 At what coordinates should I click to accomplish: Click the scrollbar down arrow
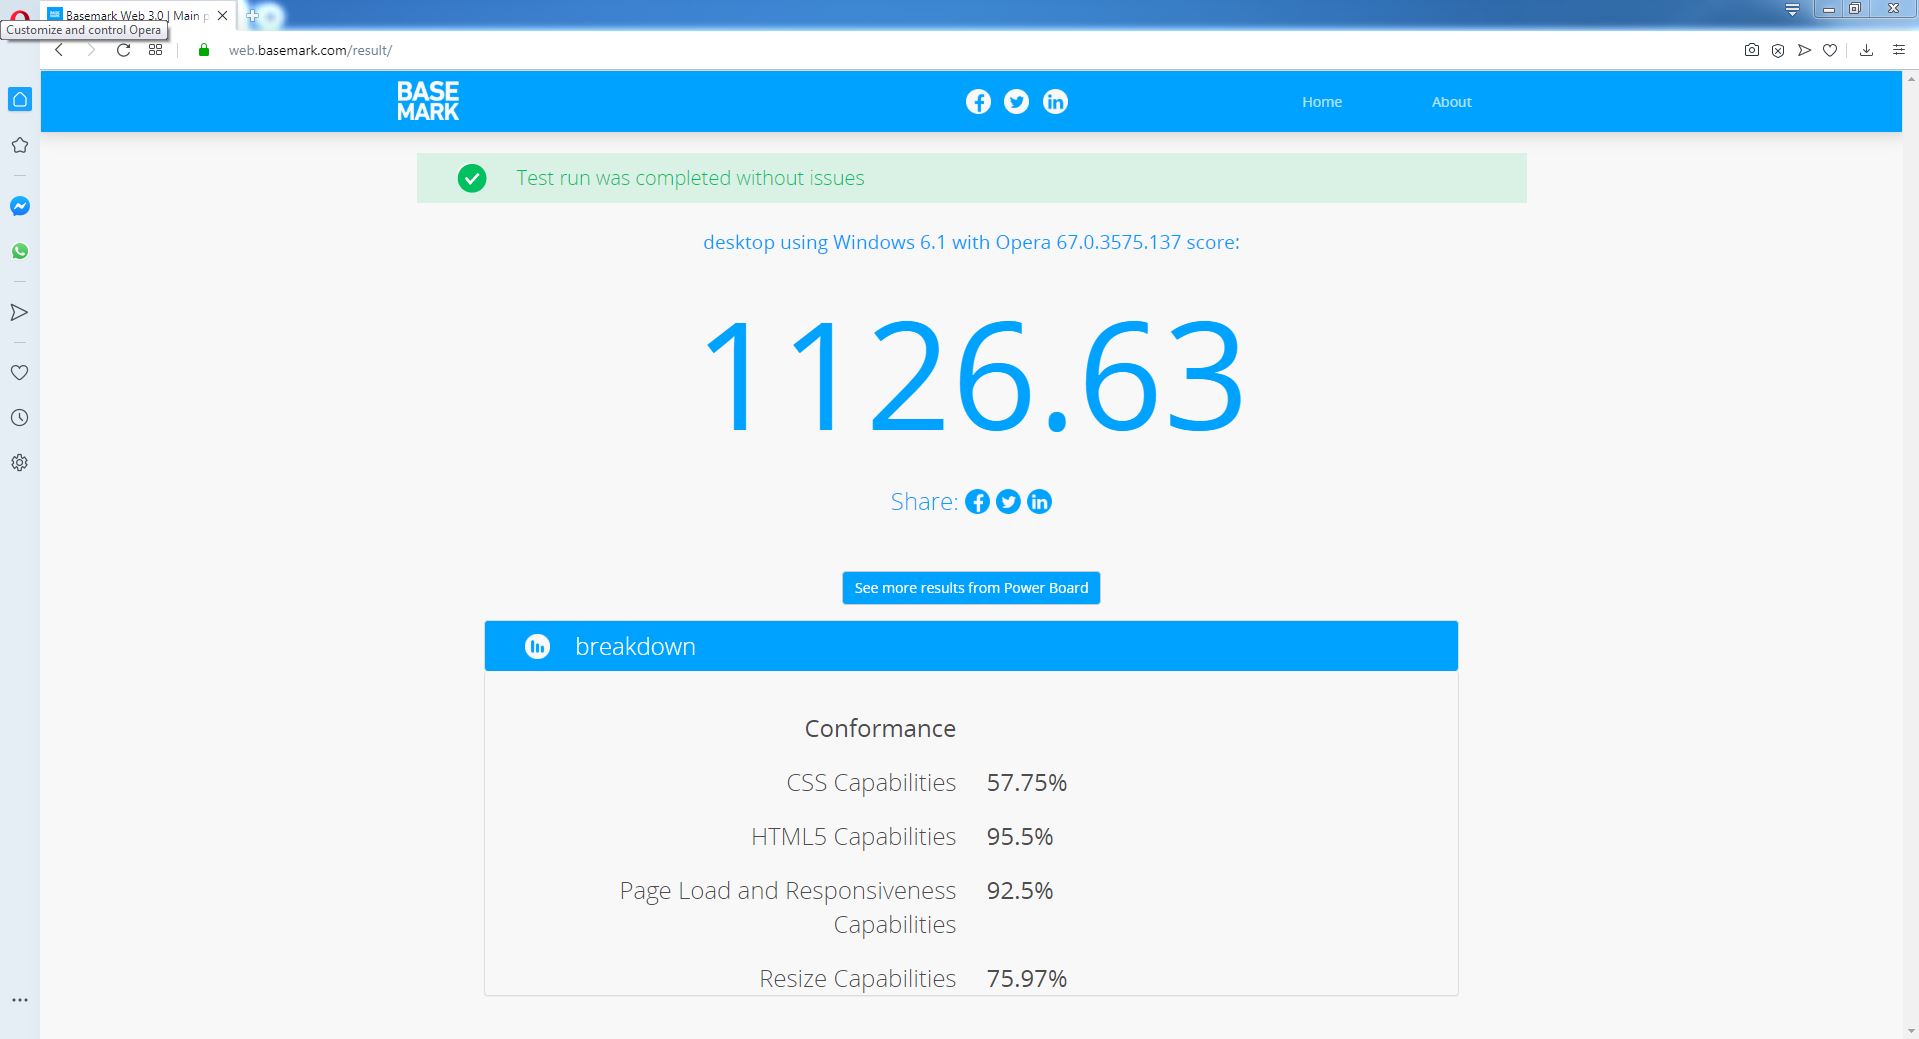[1910, 1031]
